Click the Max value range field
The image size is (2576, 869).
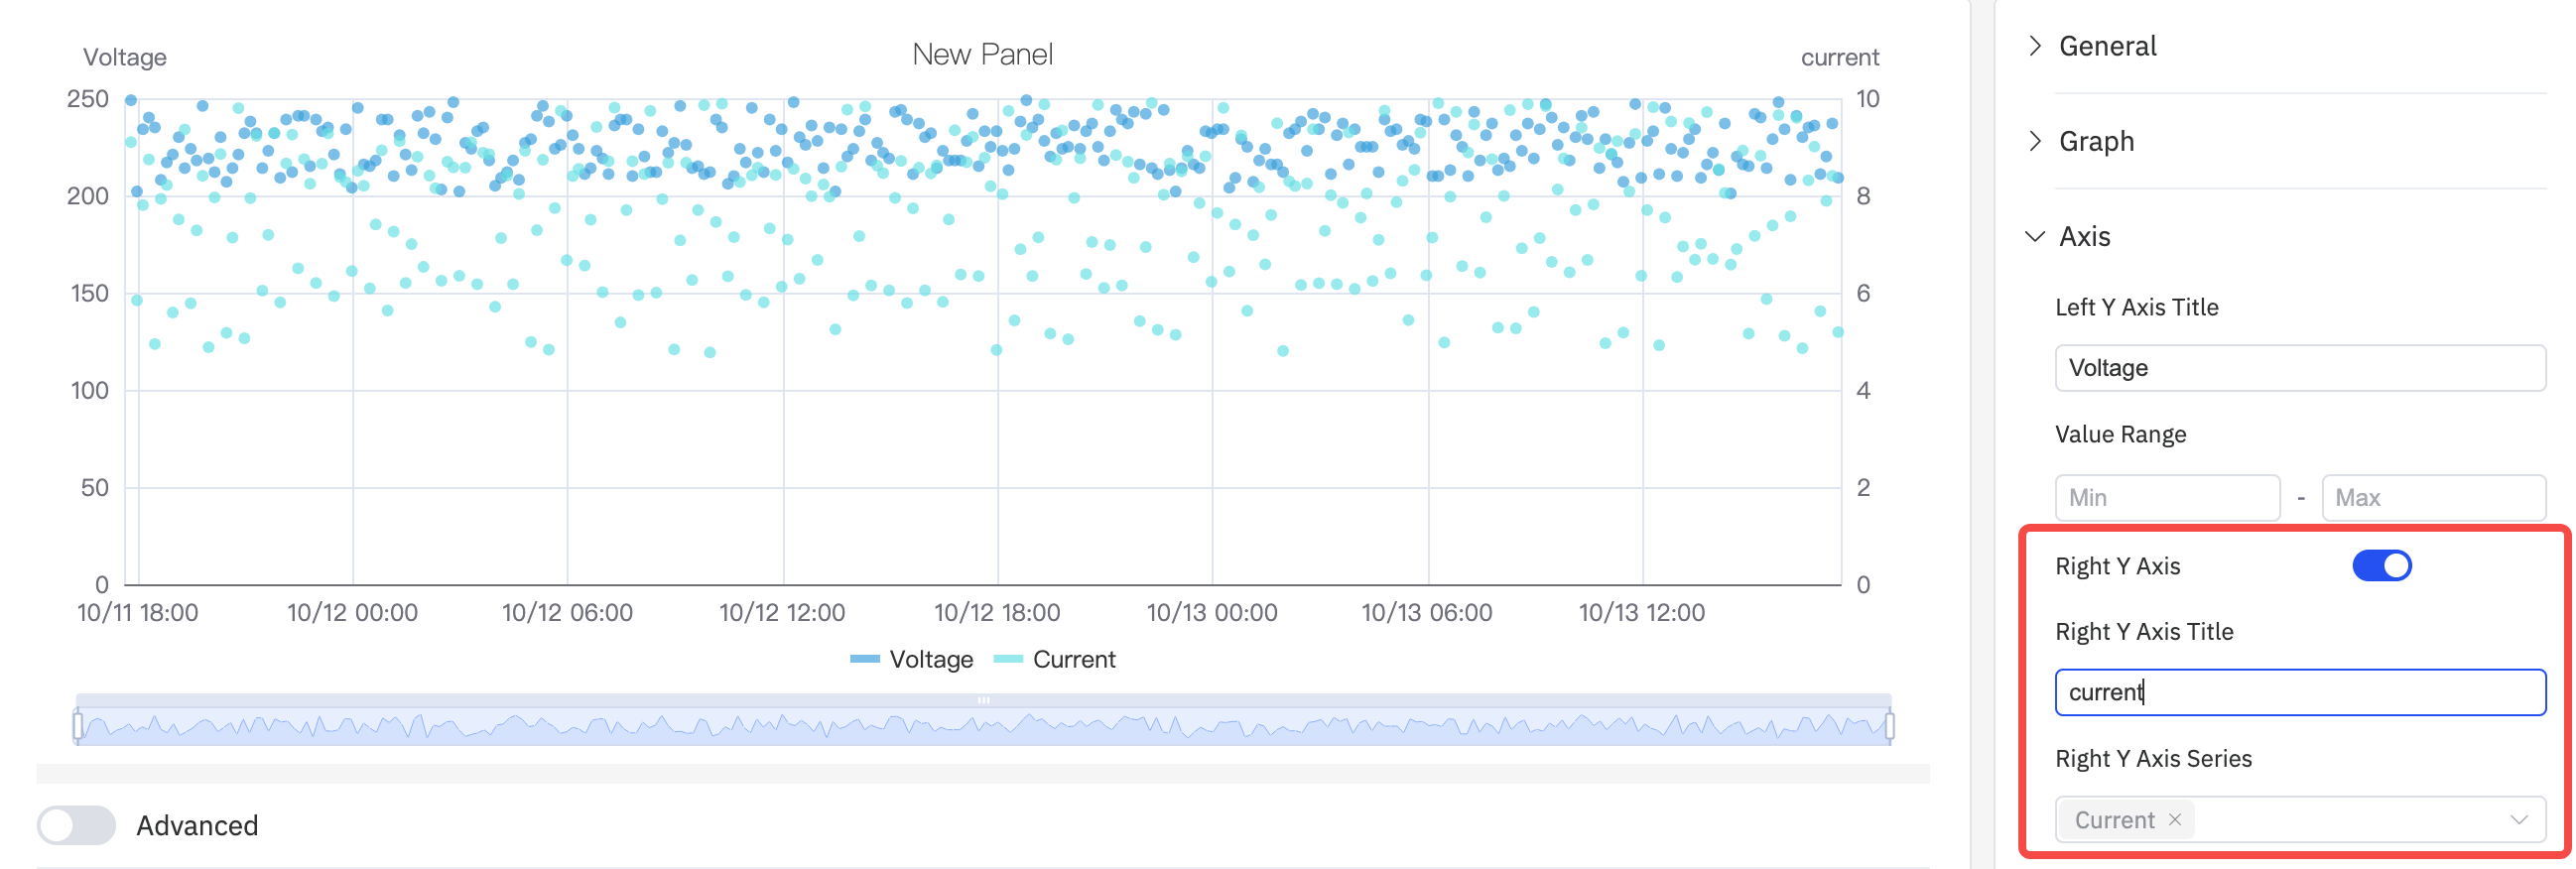click(x=2432, y=497)
